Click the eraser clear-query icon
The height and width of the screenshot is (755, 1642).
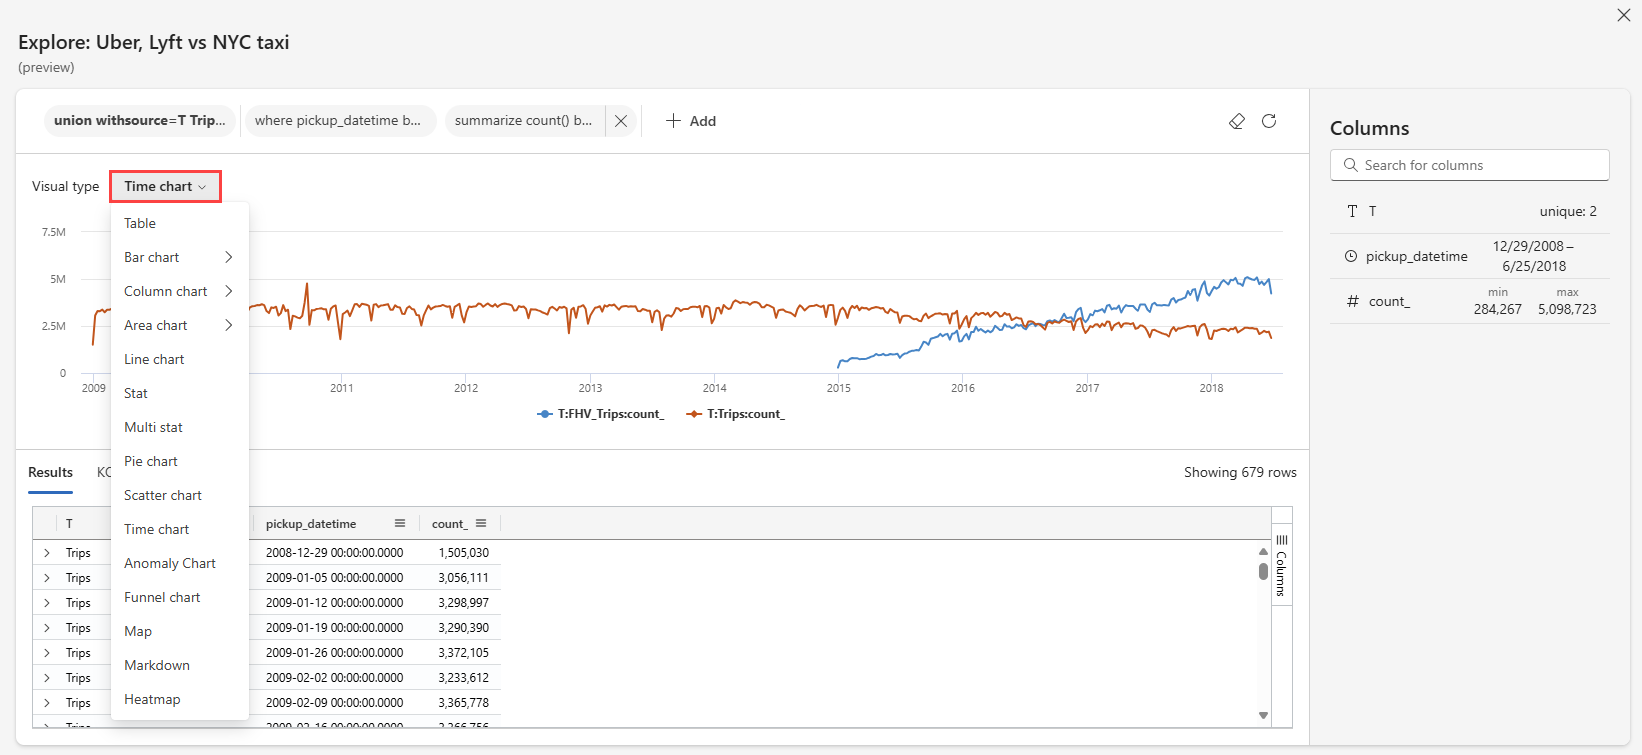(1237, 121)
